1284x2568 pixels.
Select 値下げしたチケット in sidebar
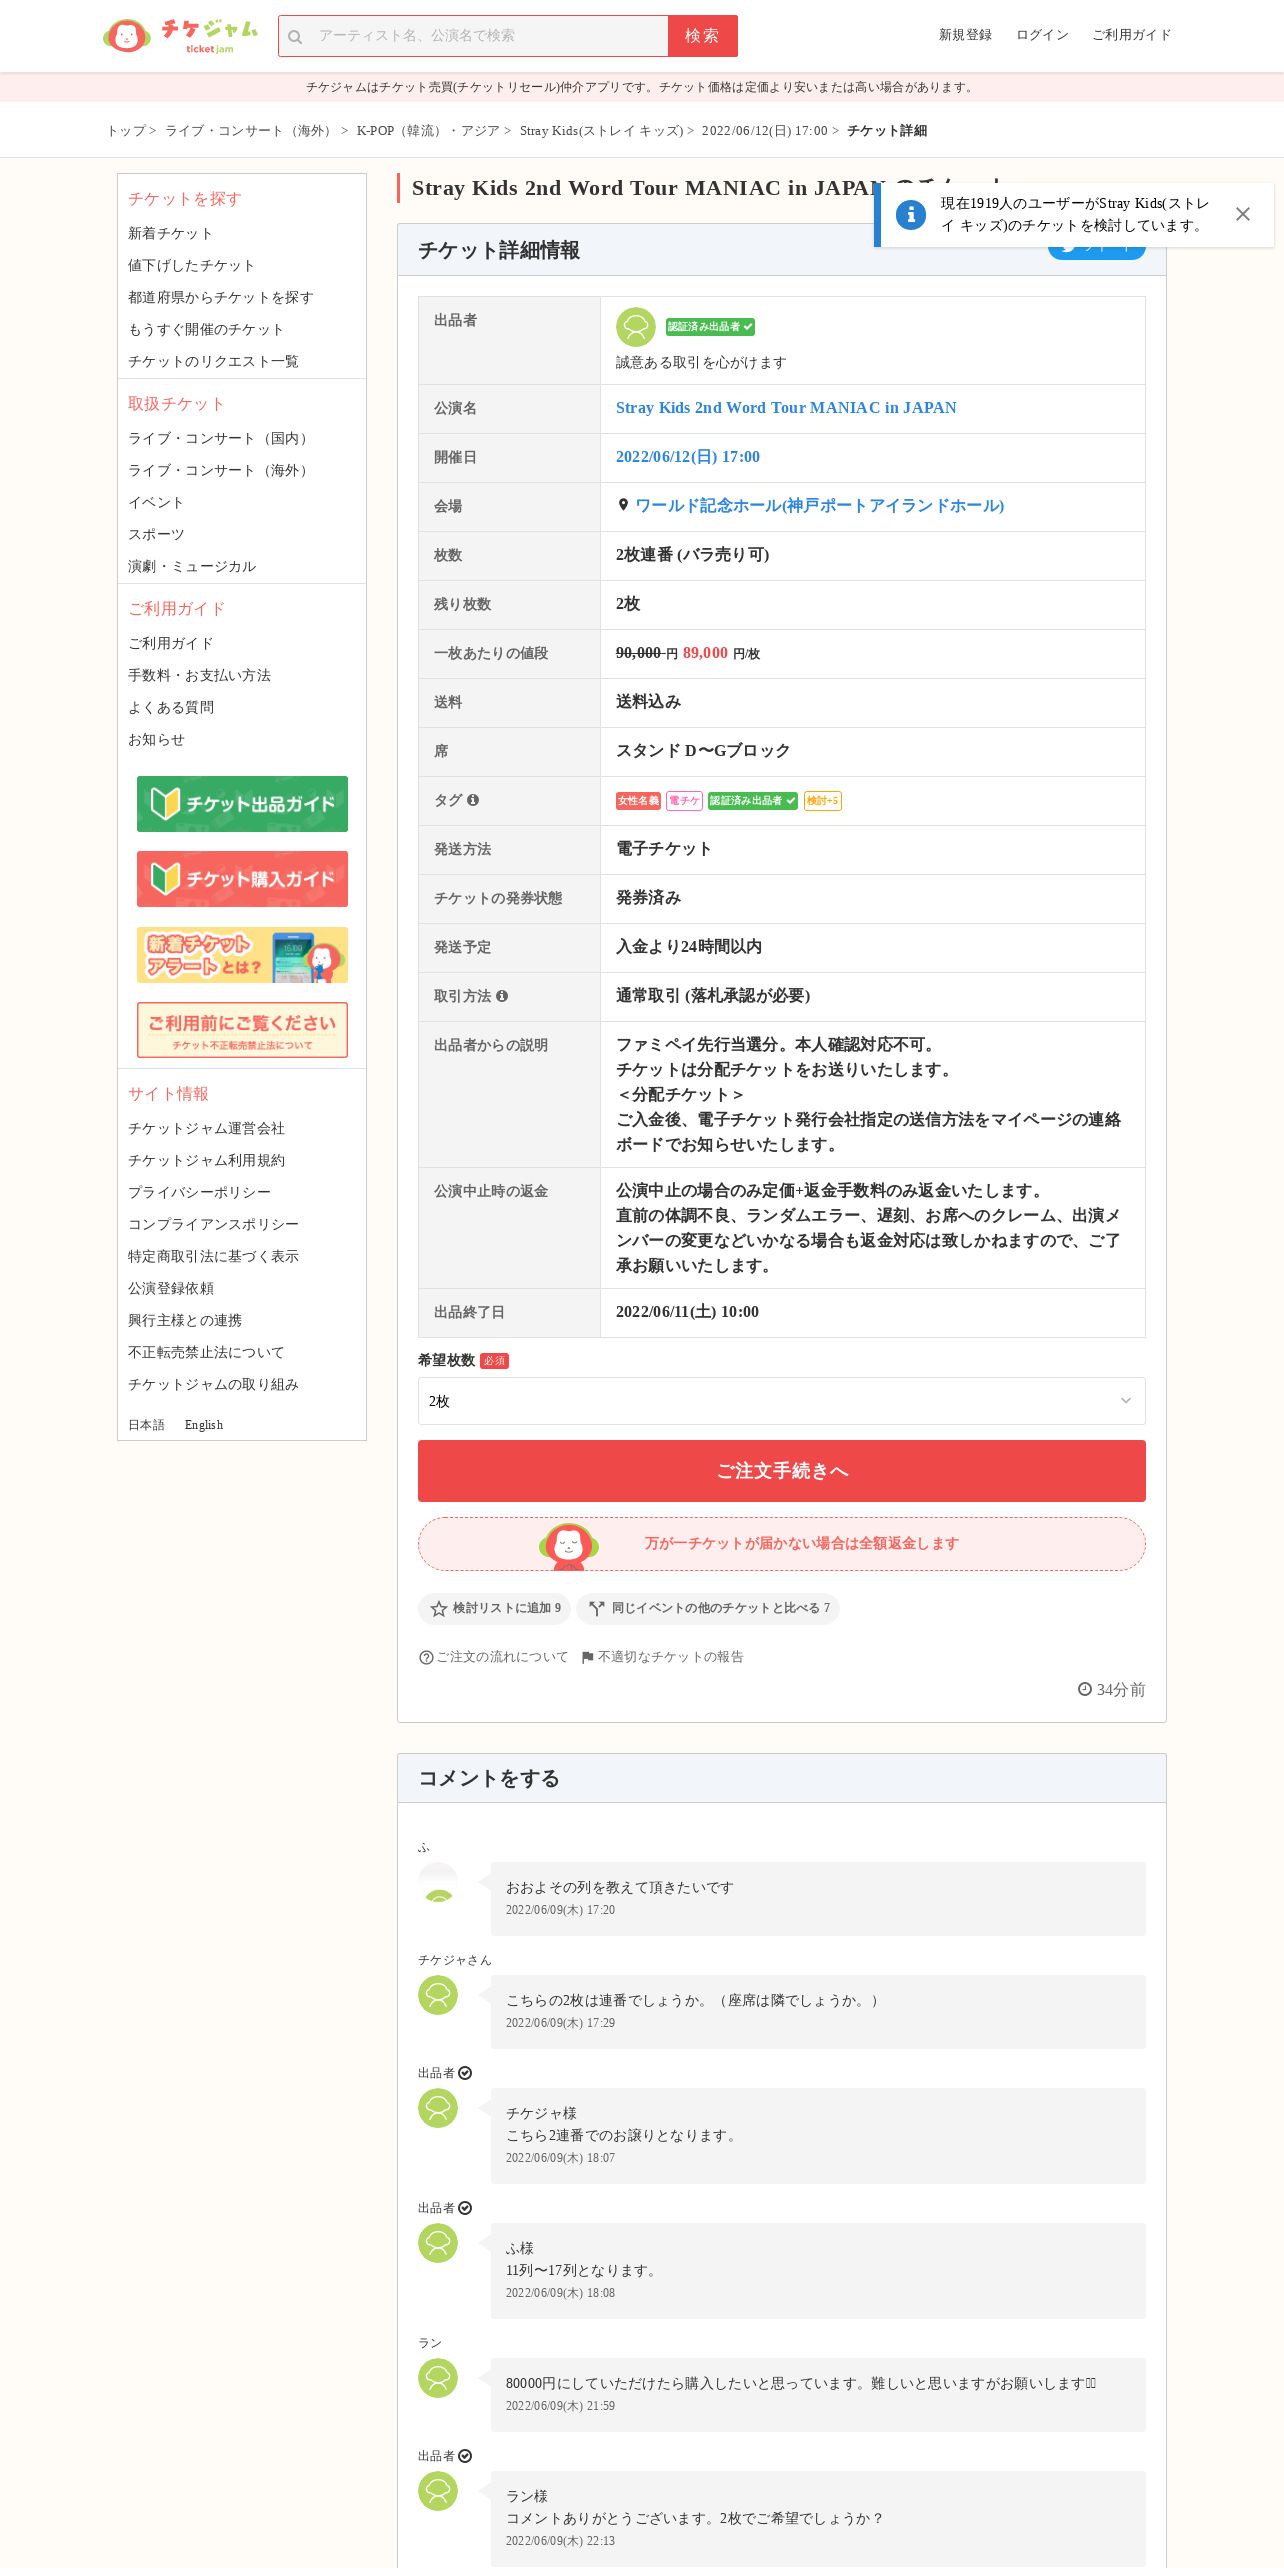tap(191, 265)
